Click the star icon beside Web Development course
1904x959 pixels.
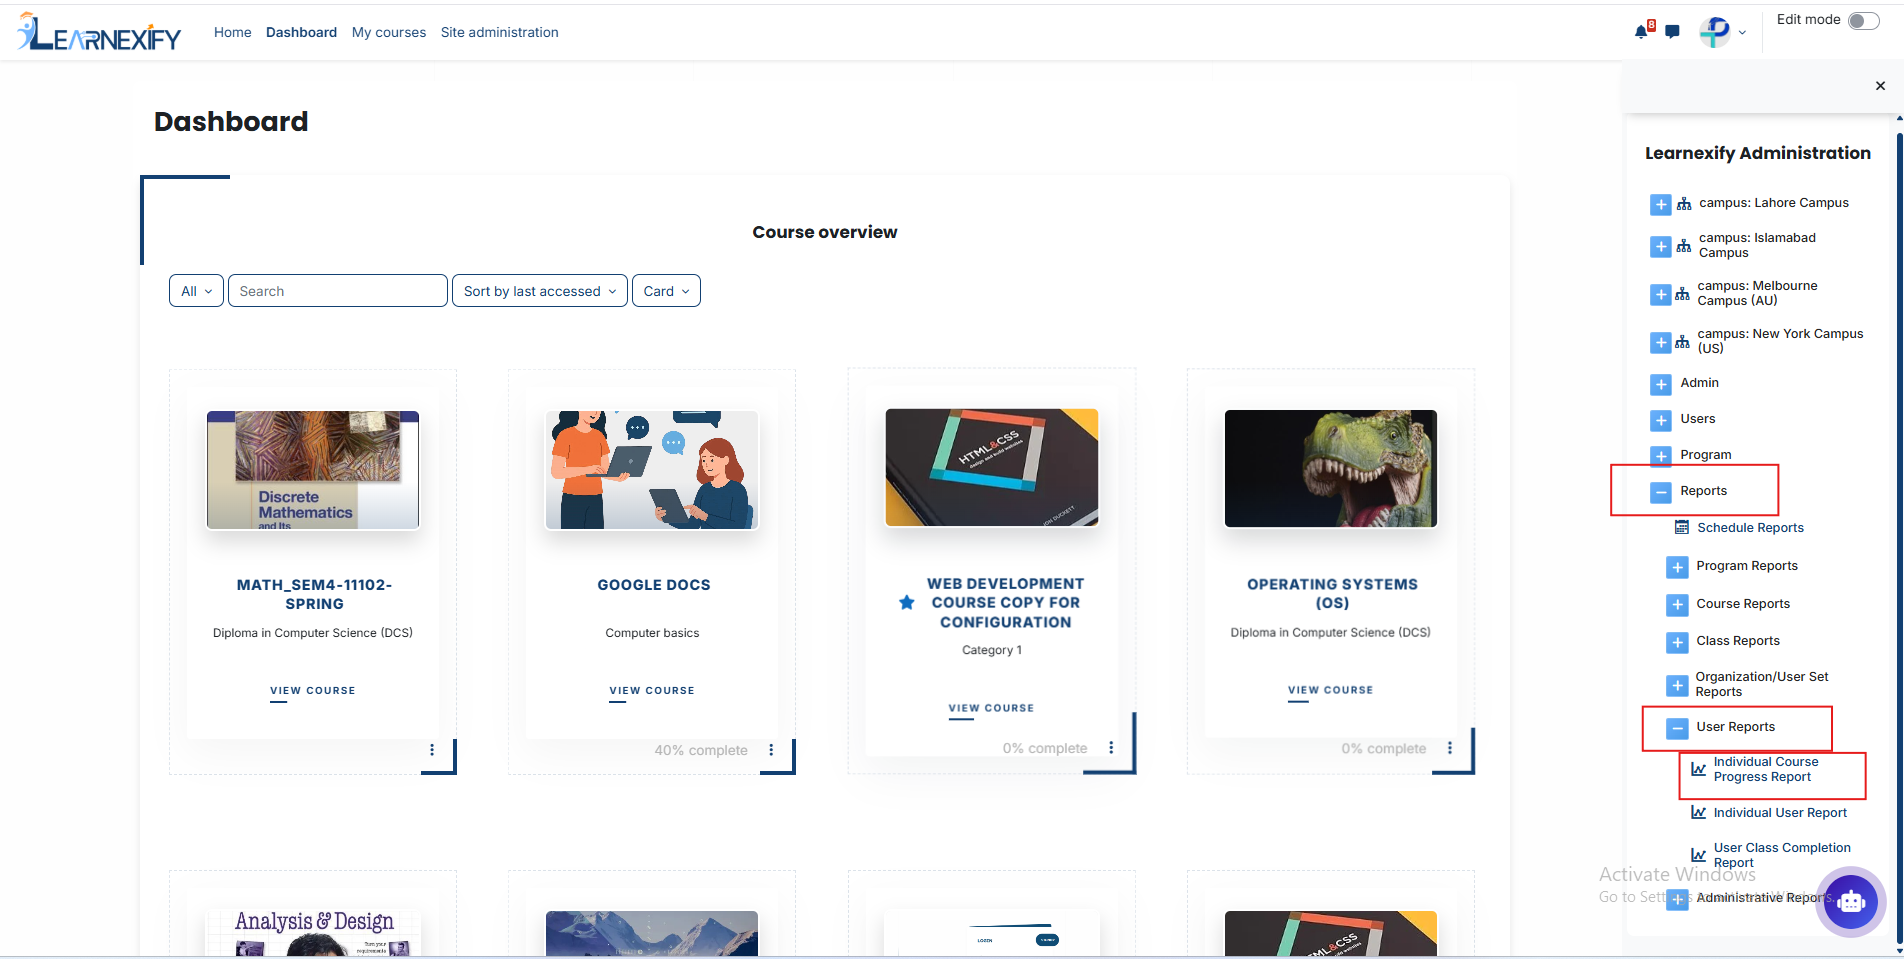pyautogui.click(x=907, y=603)
